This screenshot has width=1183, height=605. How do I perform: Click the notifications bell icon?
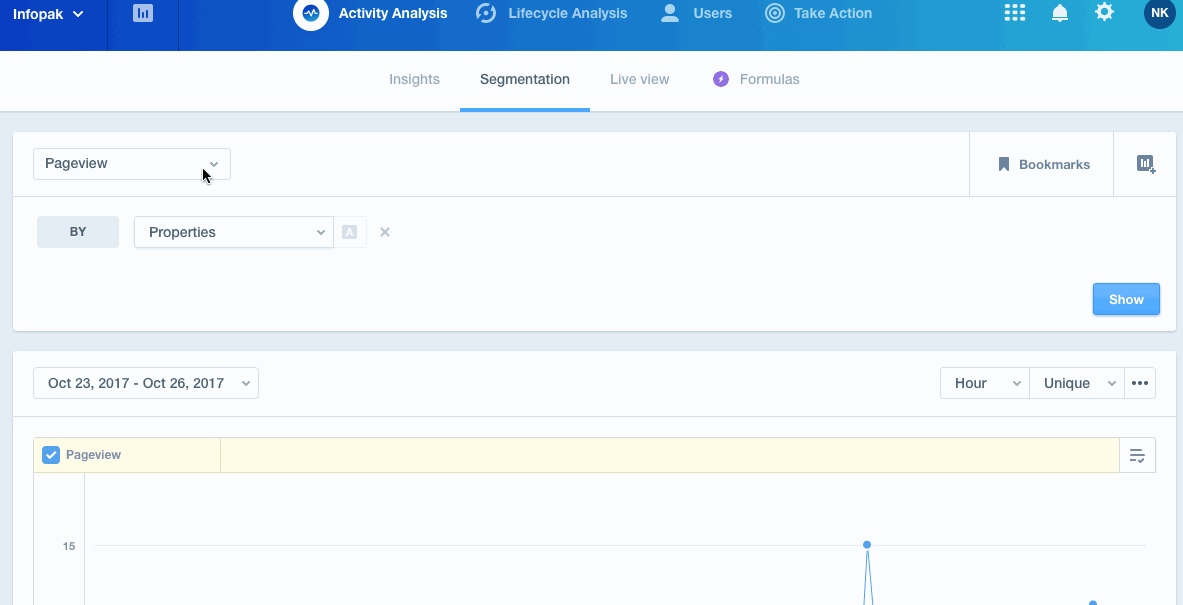pos(1060,13)
